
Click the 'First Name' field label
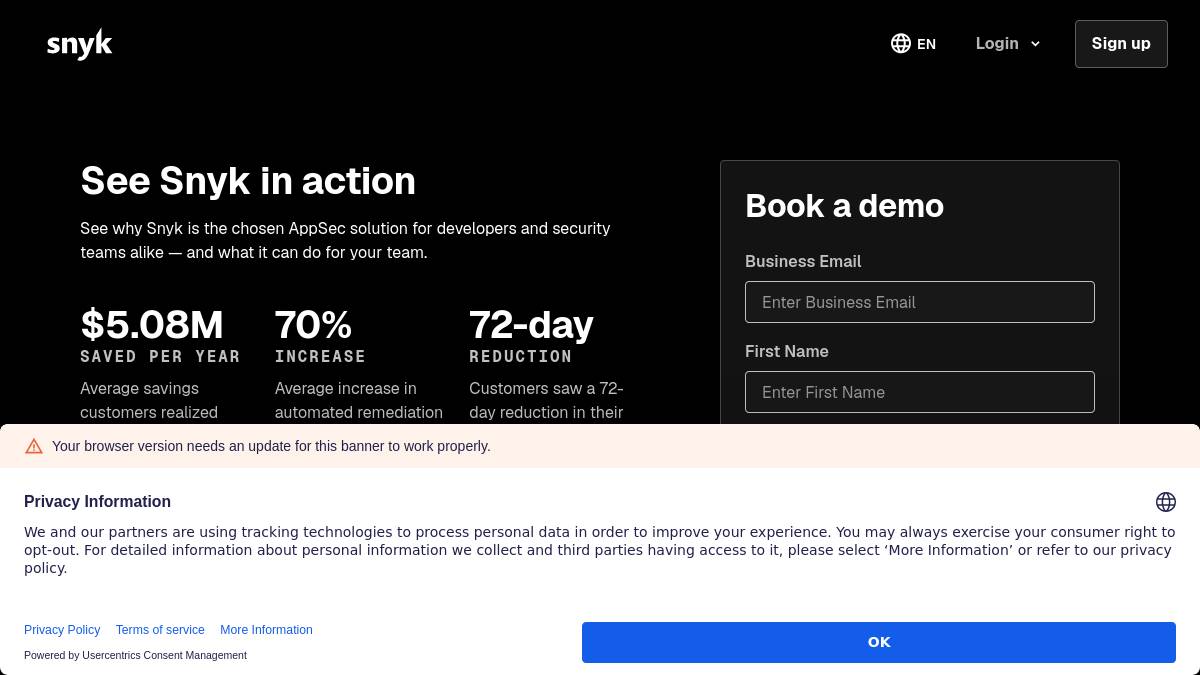coord(787,351)
